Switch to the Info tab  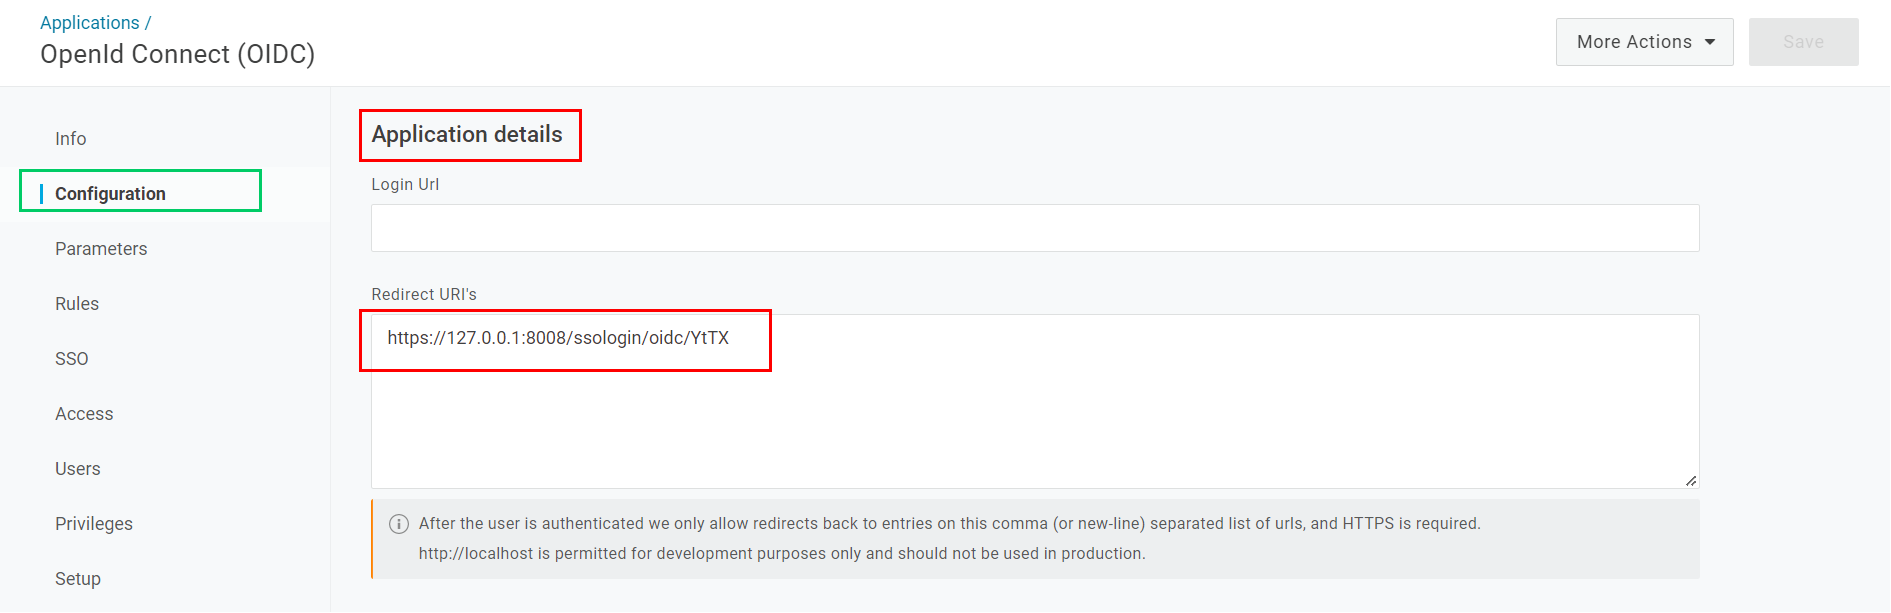[x=71, y=139]
